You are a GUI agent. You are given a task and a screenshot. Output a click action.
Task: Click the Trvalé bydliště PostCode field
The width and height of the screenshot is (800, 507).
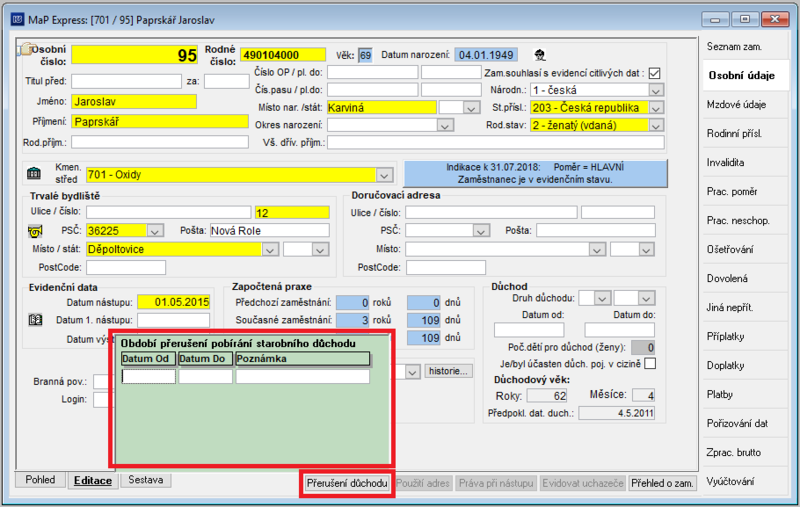[126, 267]
